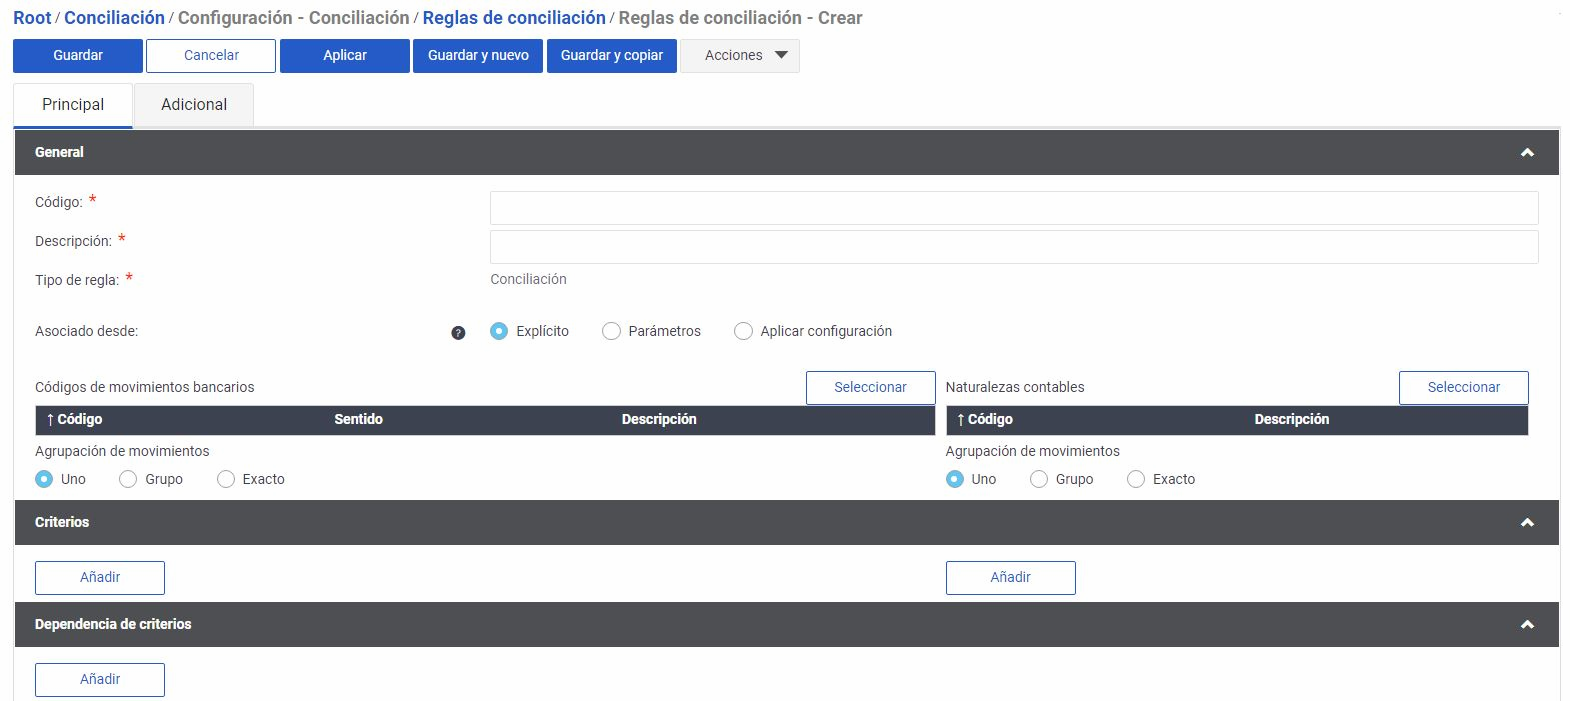The height and width of the screenshot is (701, 1570).
Task: Click Añadir under Dependencia de criterios
Action: coord(100,680)
